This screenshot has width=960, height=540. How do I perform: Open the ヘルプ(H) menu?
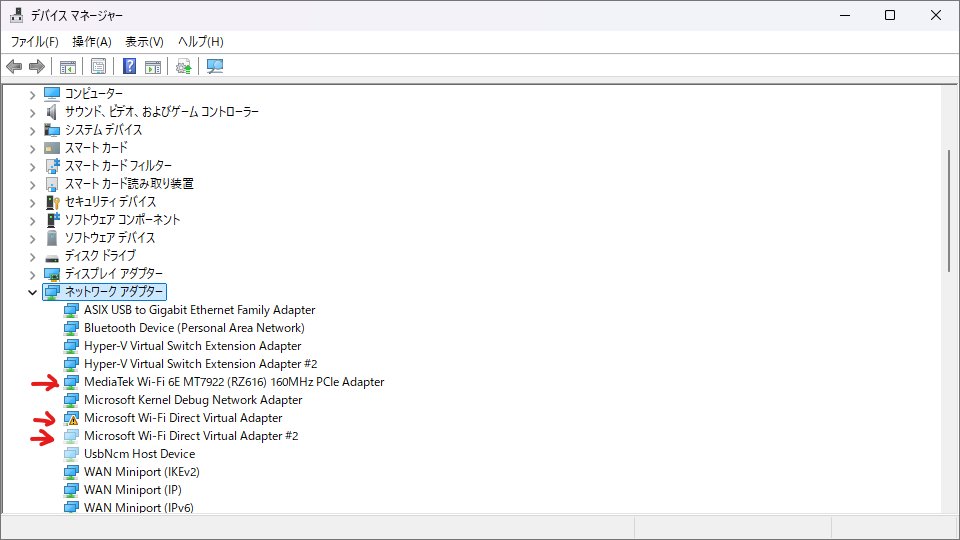(x=201, y=42)
